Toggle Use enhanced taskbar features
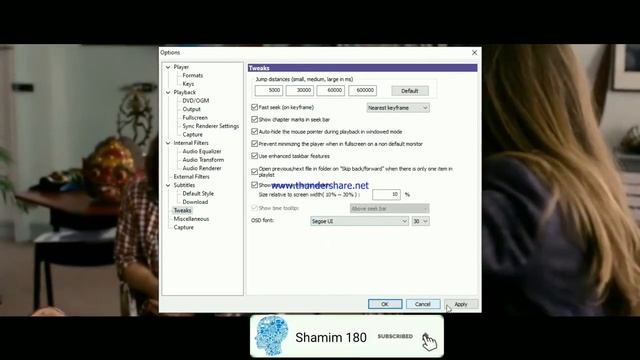Viewport: 640px width, 360px height. pos(255,156)
